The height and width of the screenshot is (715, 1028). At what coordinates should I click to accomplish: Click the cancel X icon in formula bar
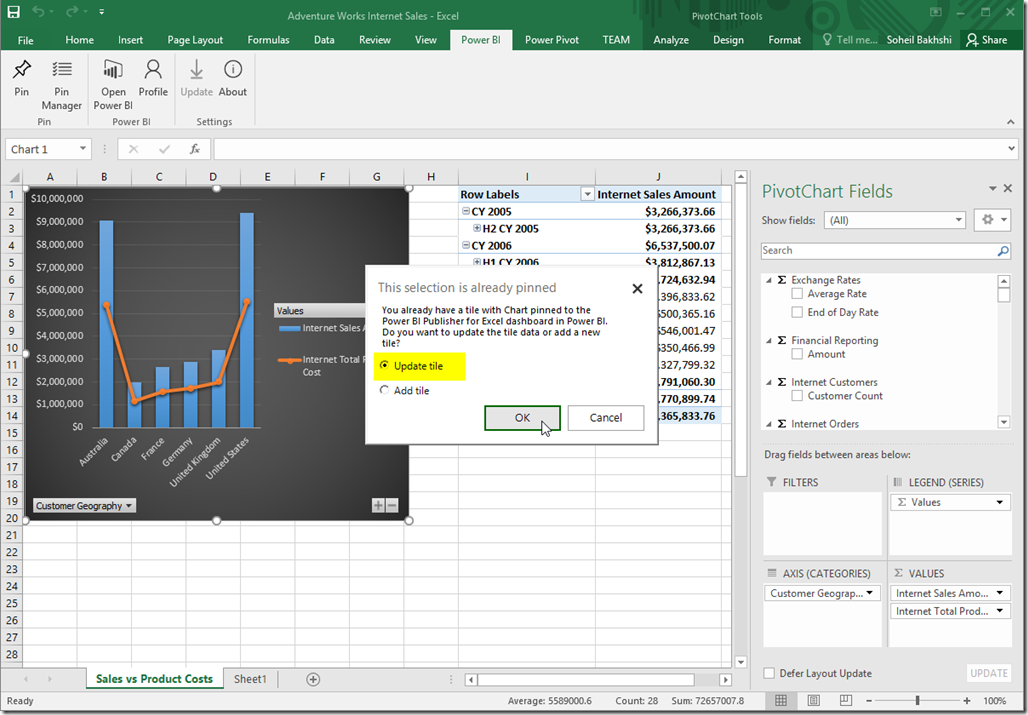coord(133,149)
